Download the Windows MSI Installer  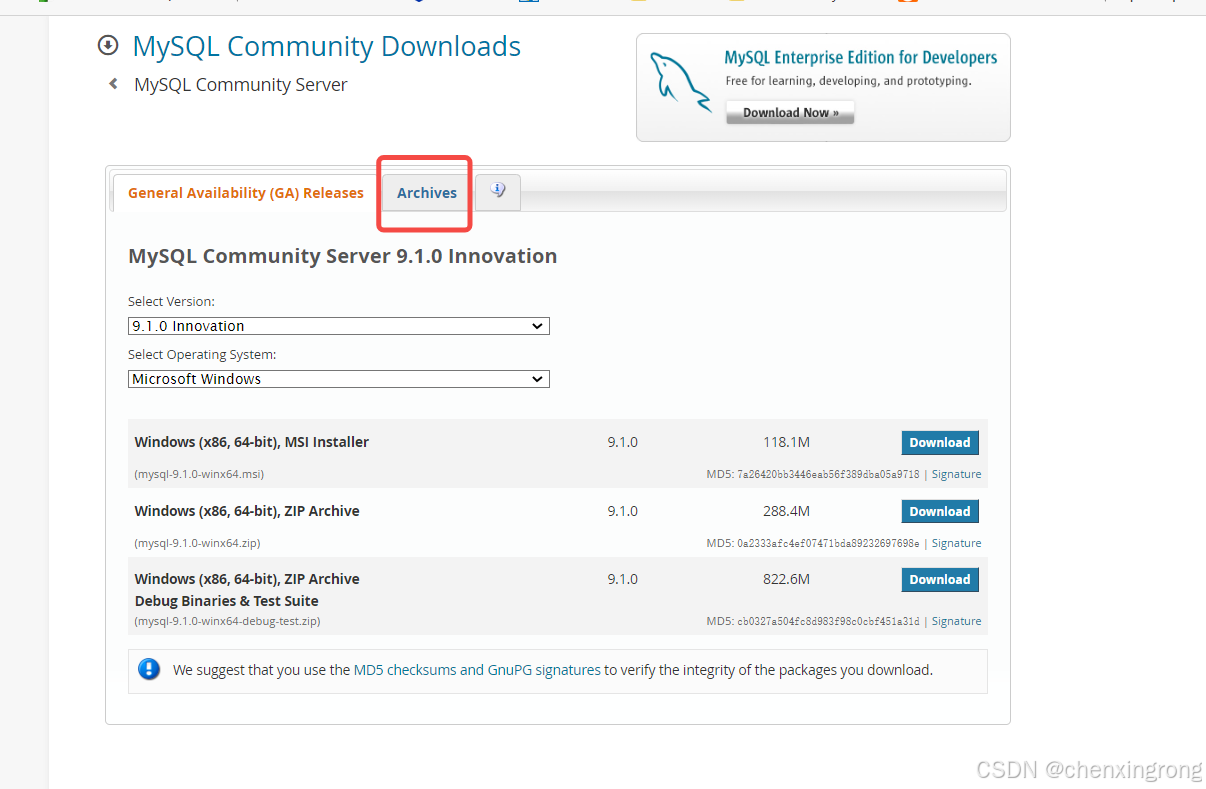click(940, 443)
